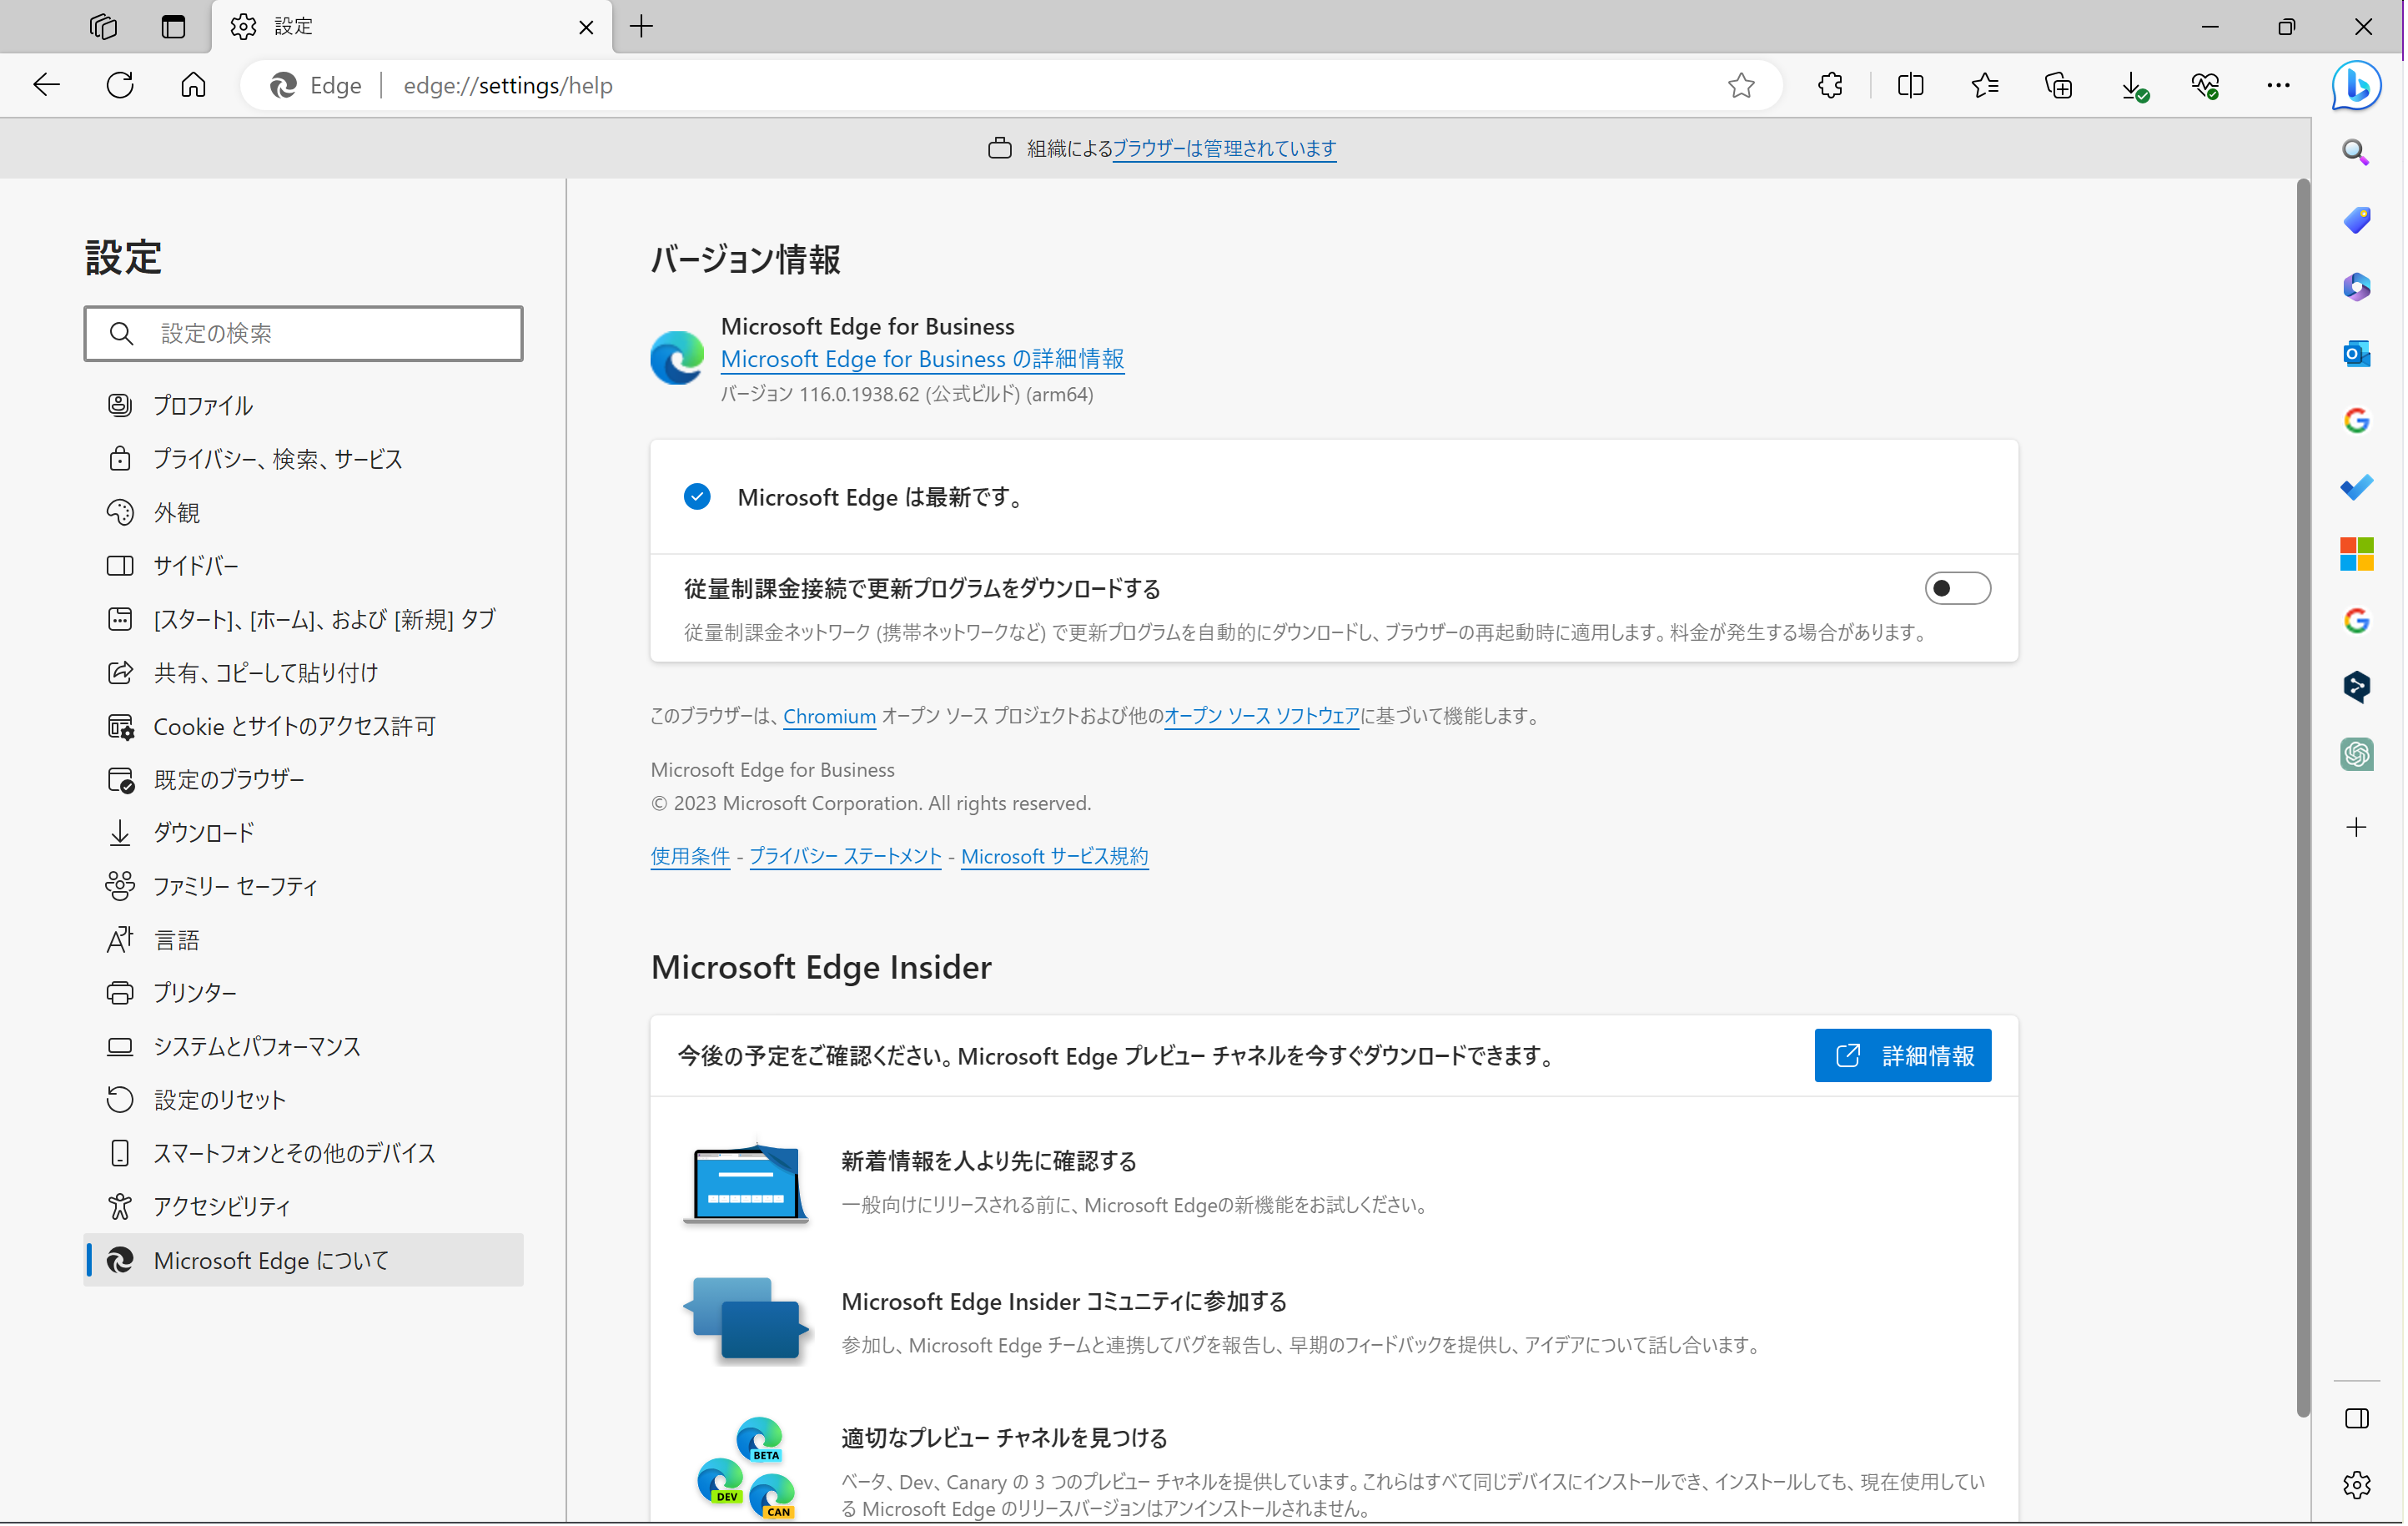2408x1526 pixels.
Task: Open the second Google sidebar icon
Action: coord(2356,621)
